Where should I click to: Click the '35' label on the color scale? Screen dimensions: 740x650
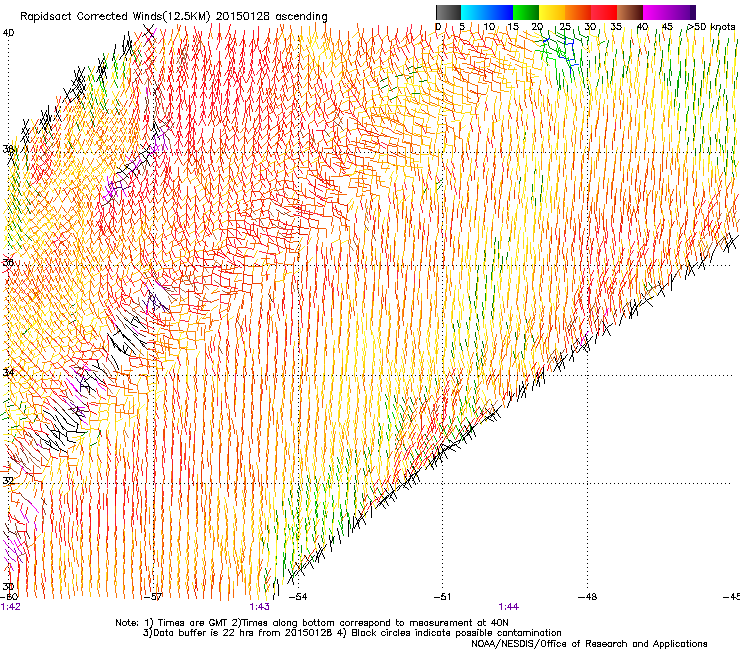616,27
